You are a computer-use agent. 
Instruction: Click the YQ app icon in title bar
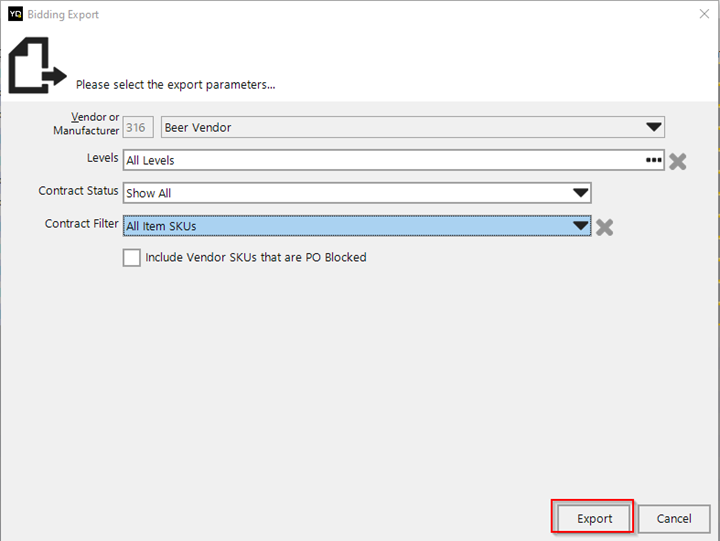(15, 14)
